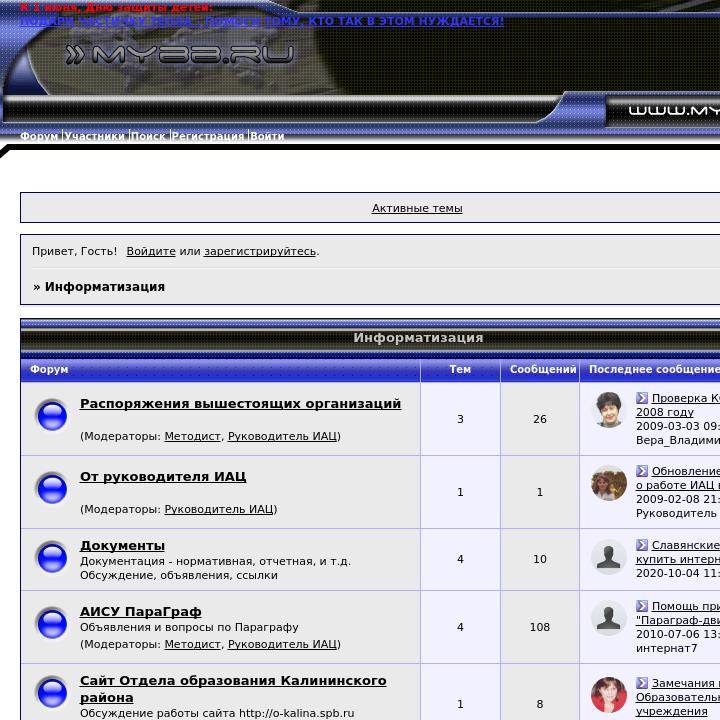The height and width of the screenshot is (720, 720).
Task: Go to last post arrow for Обновление topic
Action: click(641, 471)
